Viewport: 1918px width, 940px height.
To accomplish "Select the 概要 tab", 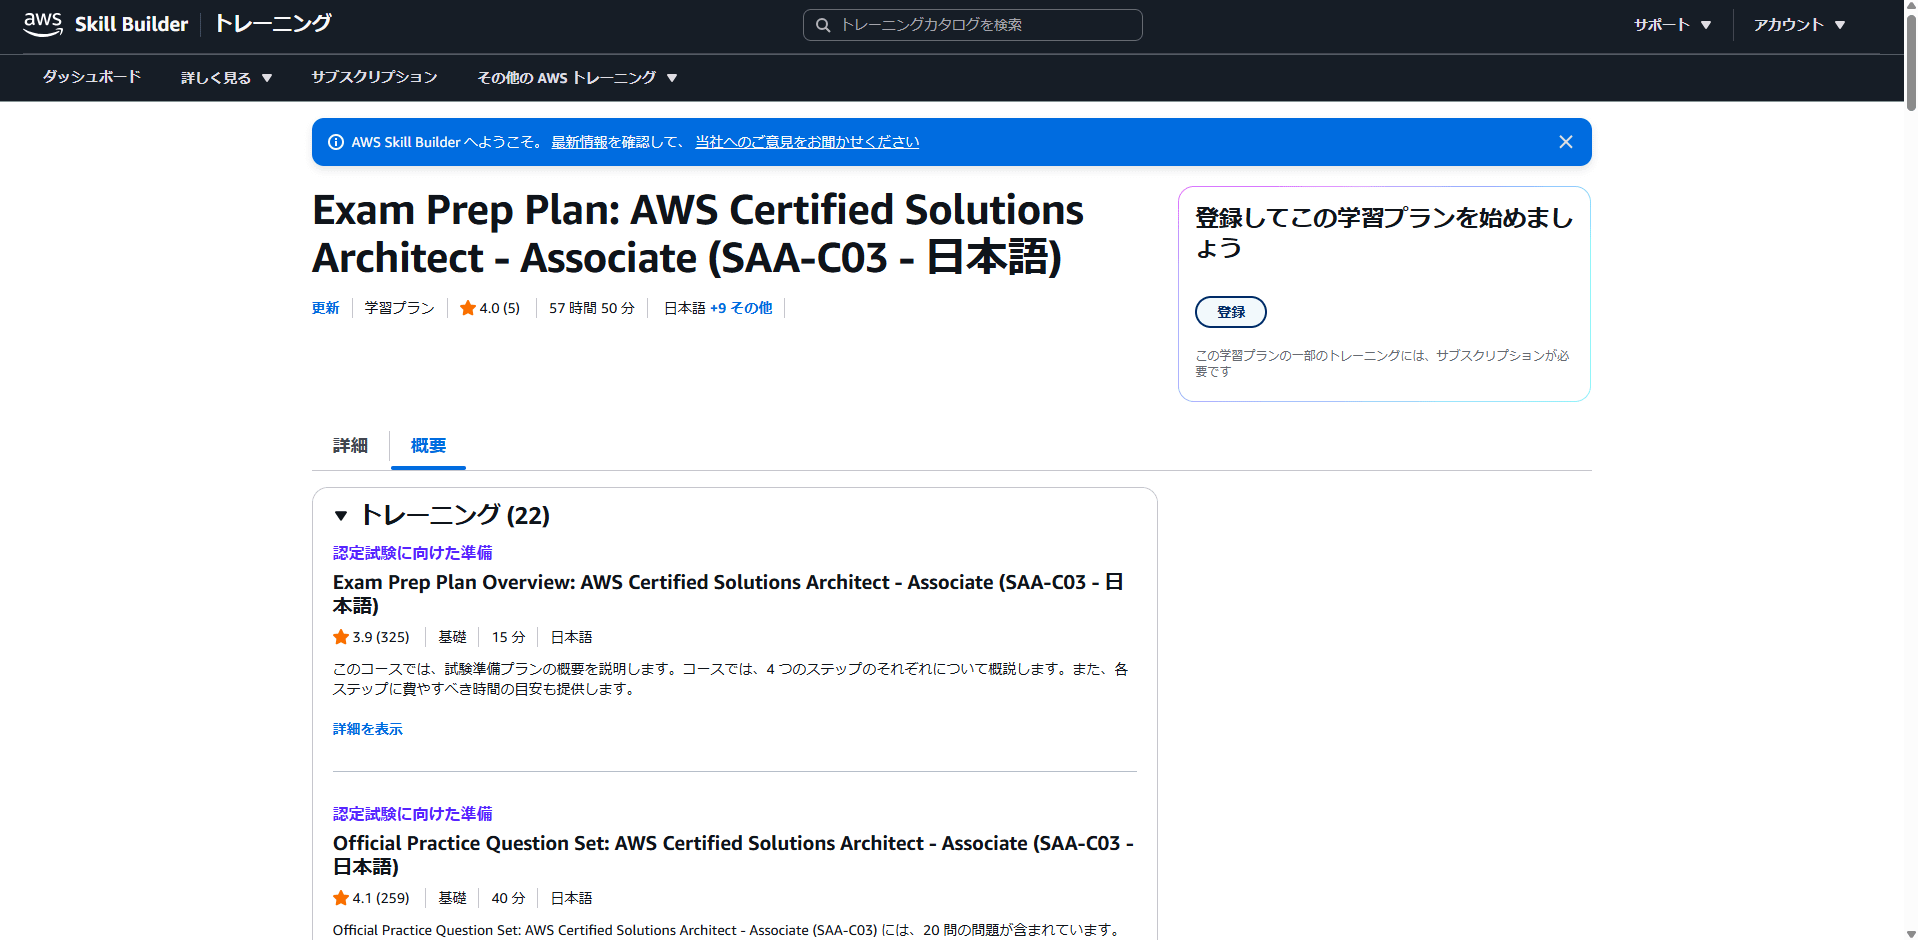I will click(x=428, y=446).
